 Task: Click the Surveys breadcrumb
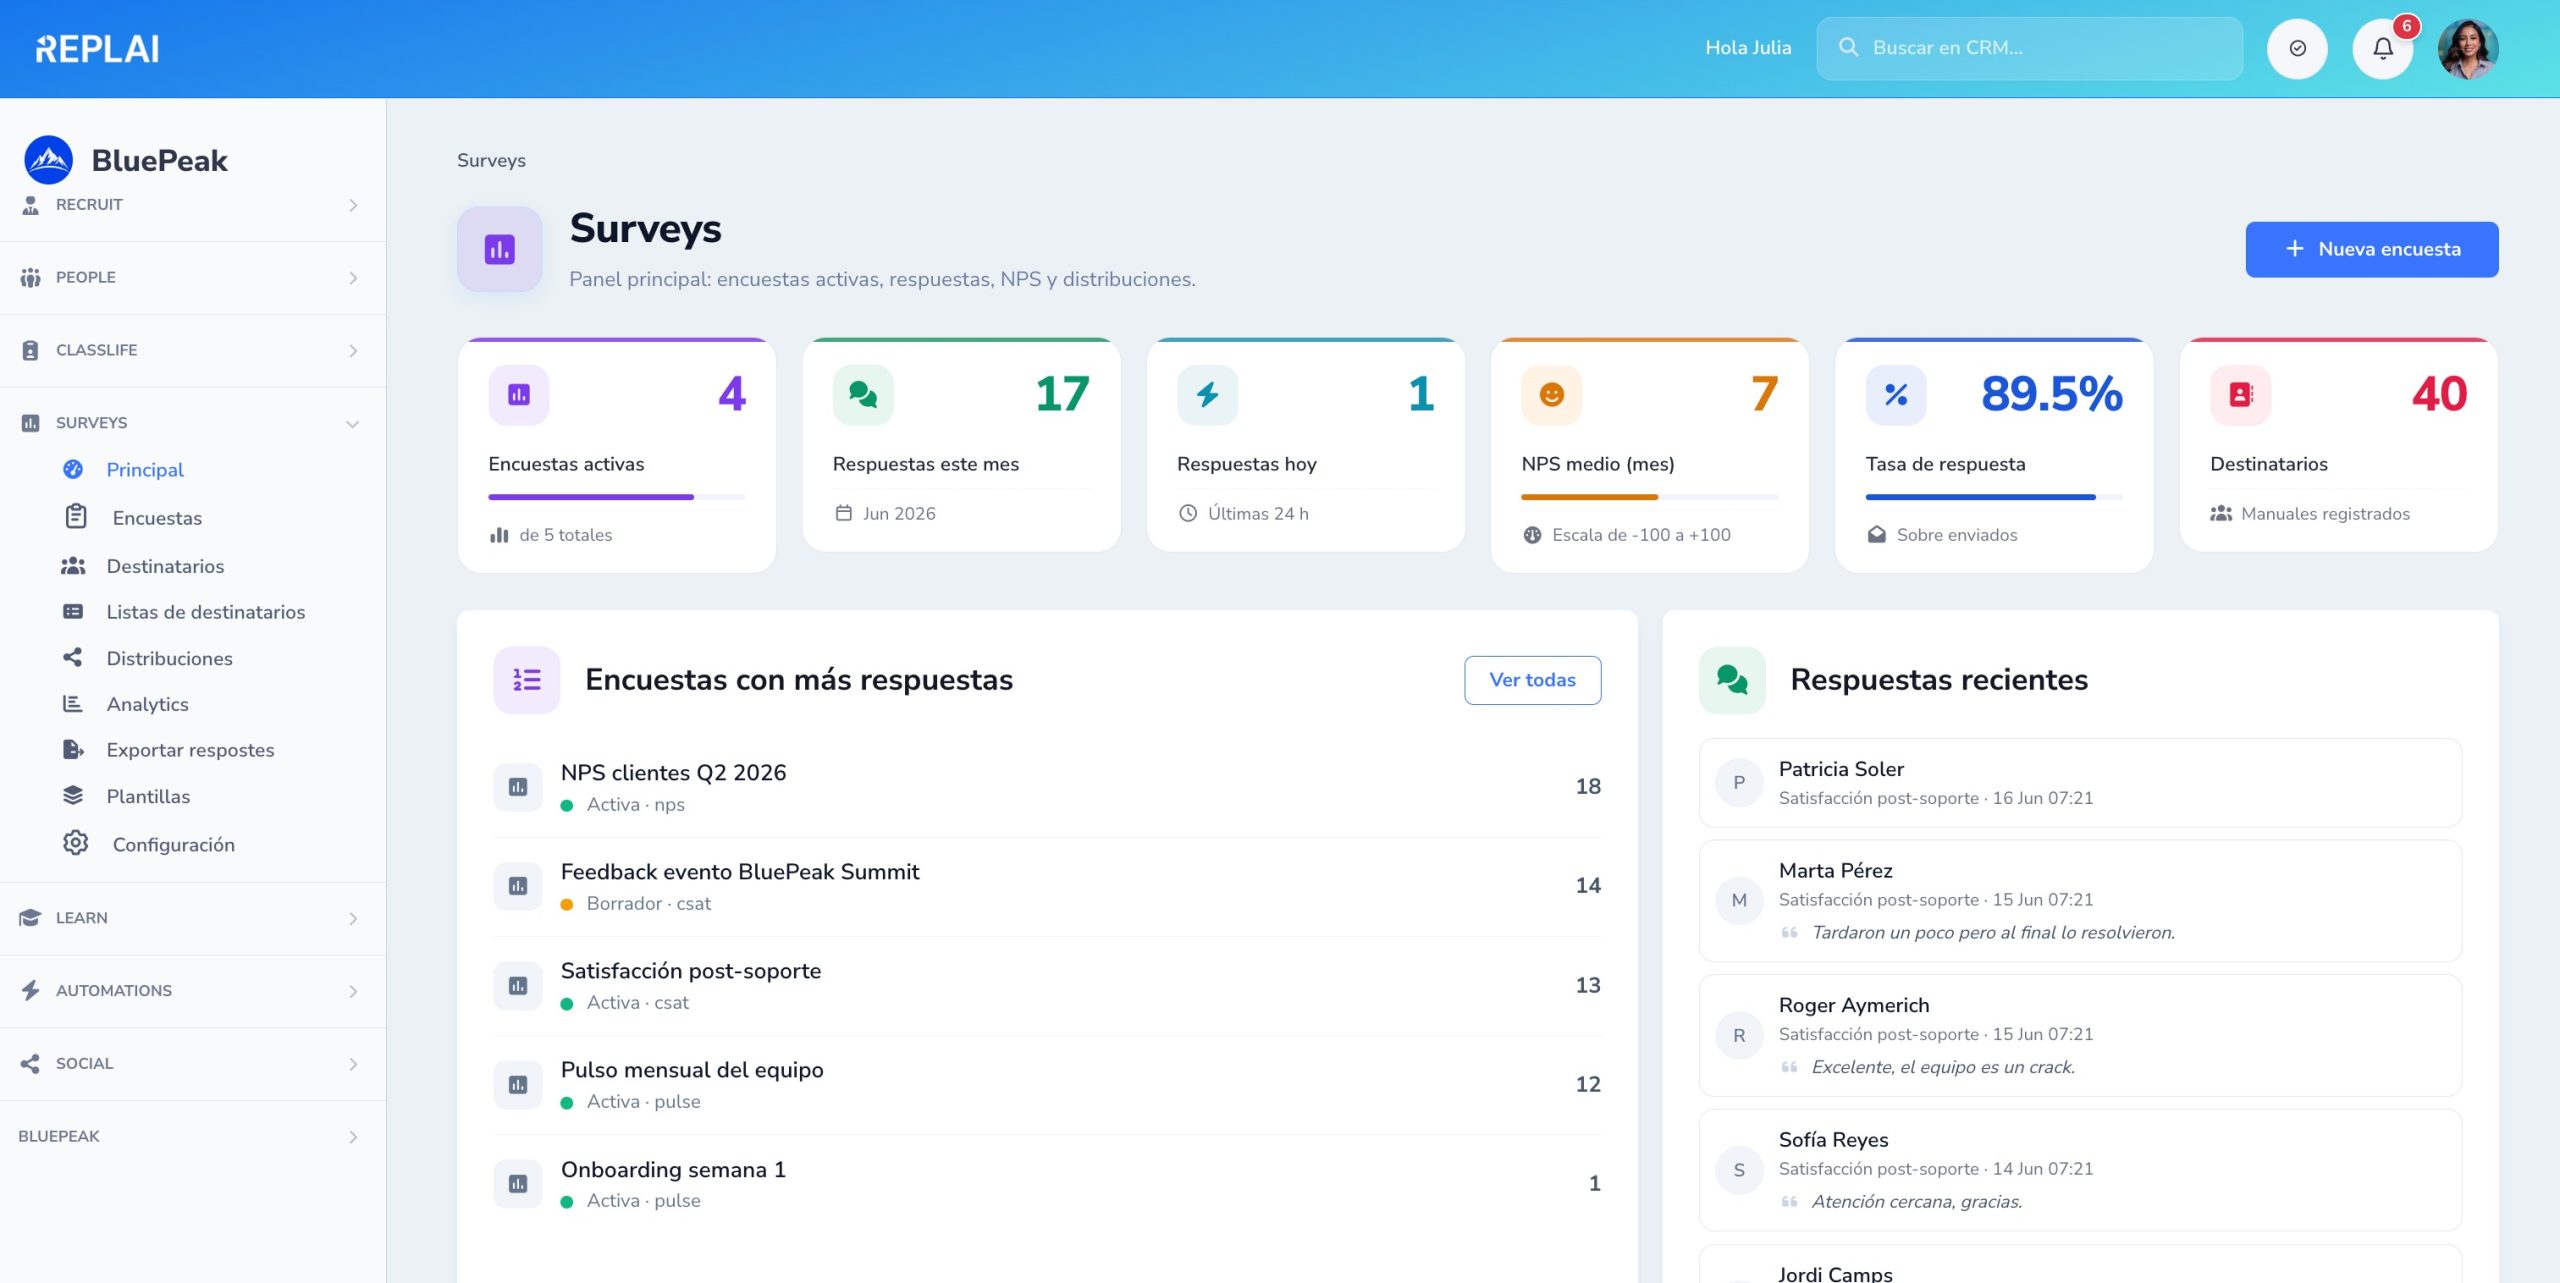491,160
